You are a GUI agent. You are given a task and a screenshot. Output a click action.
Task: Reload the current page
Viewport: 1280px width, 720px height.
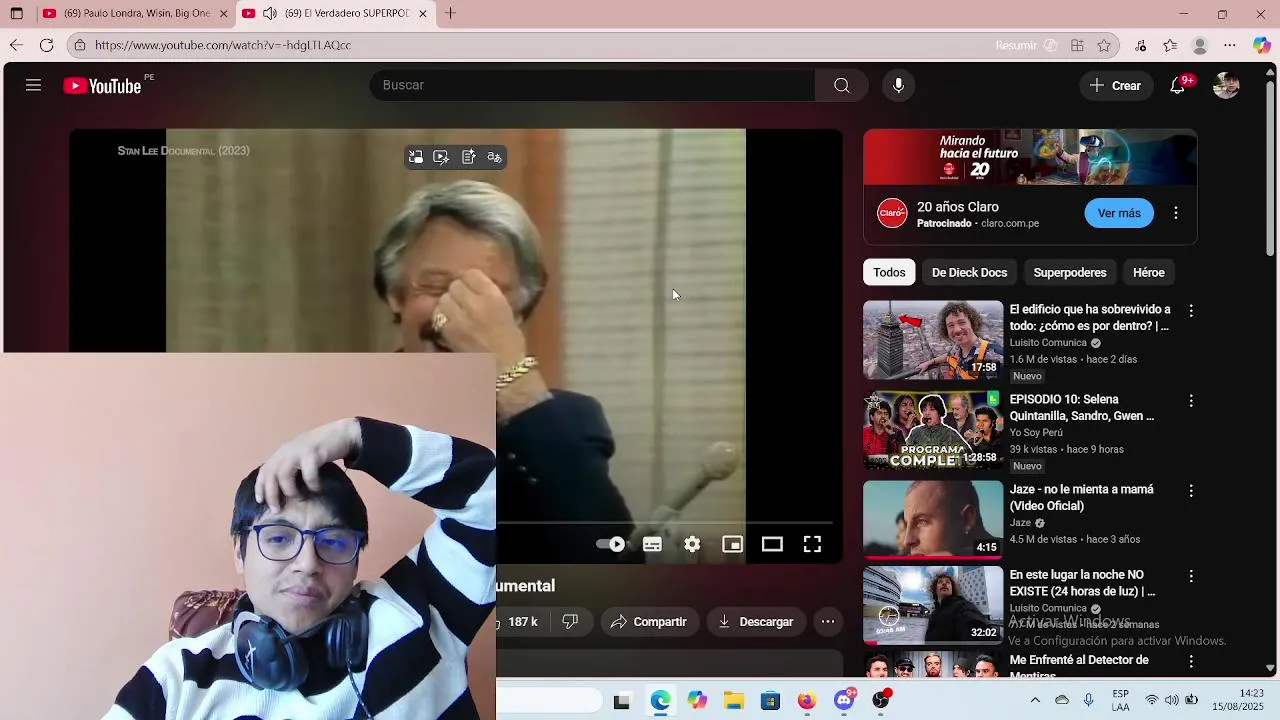coord(46,45)
